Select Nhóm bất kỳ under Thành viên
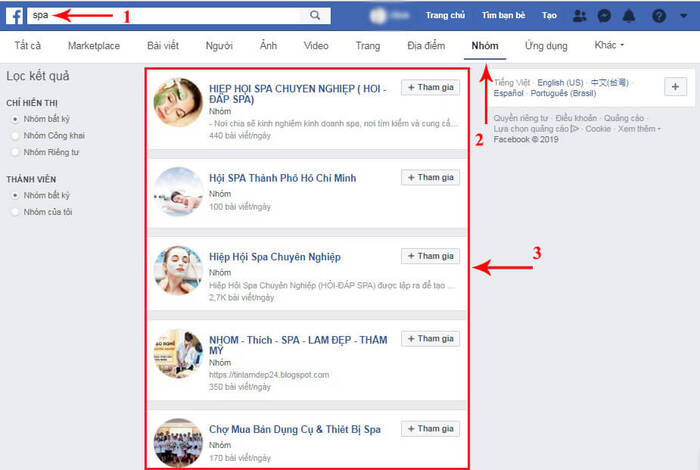 tap(15, 195)
